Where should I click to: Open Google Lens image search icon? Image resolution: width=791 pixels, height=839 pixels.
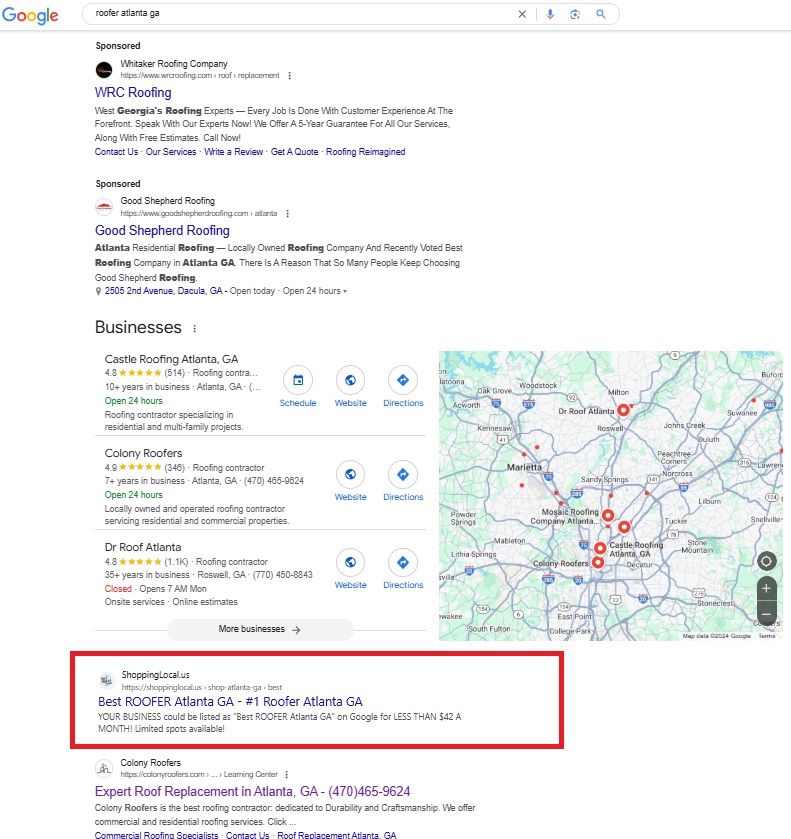click(575, 14)
